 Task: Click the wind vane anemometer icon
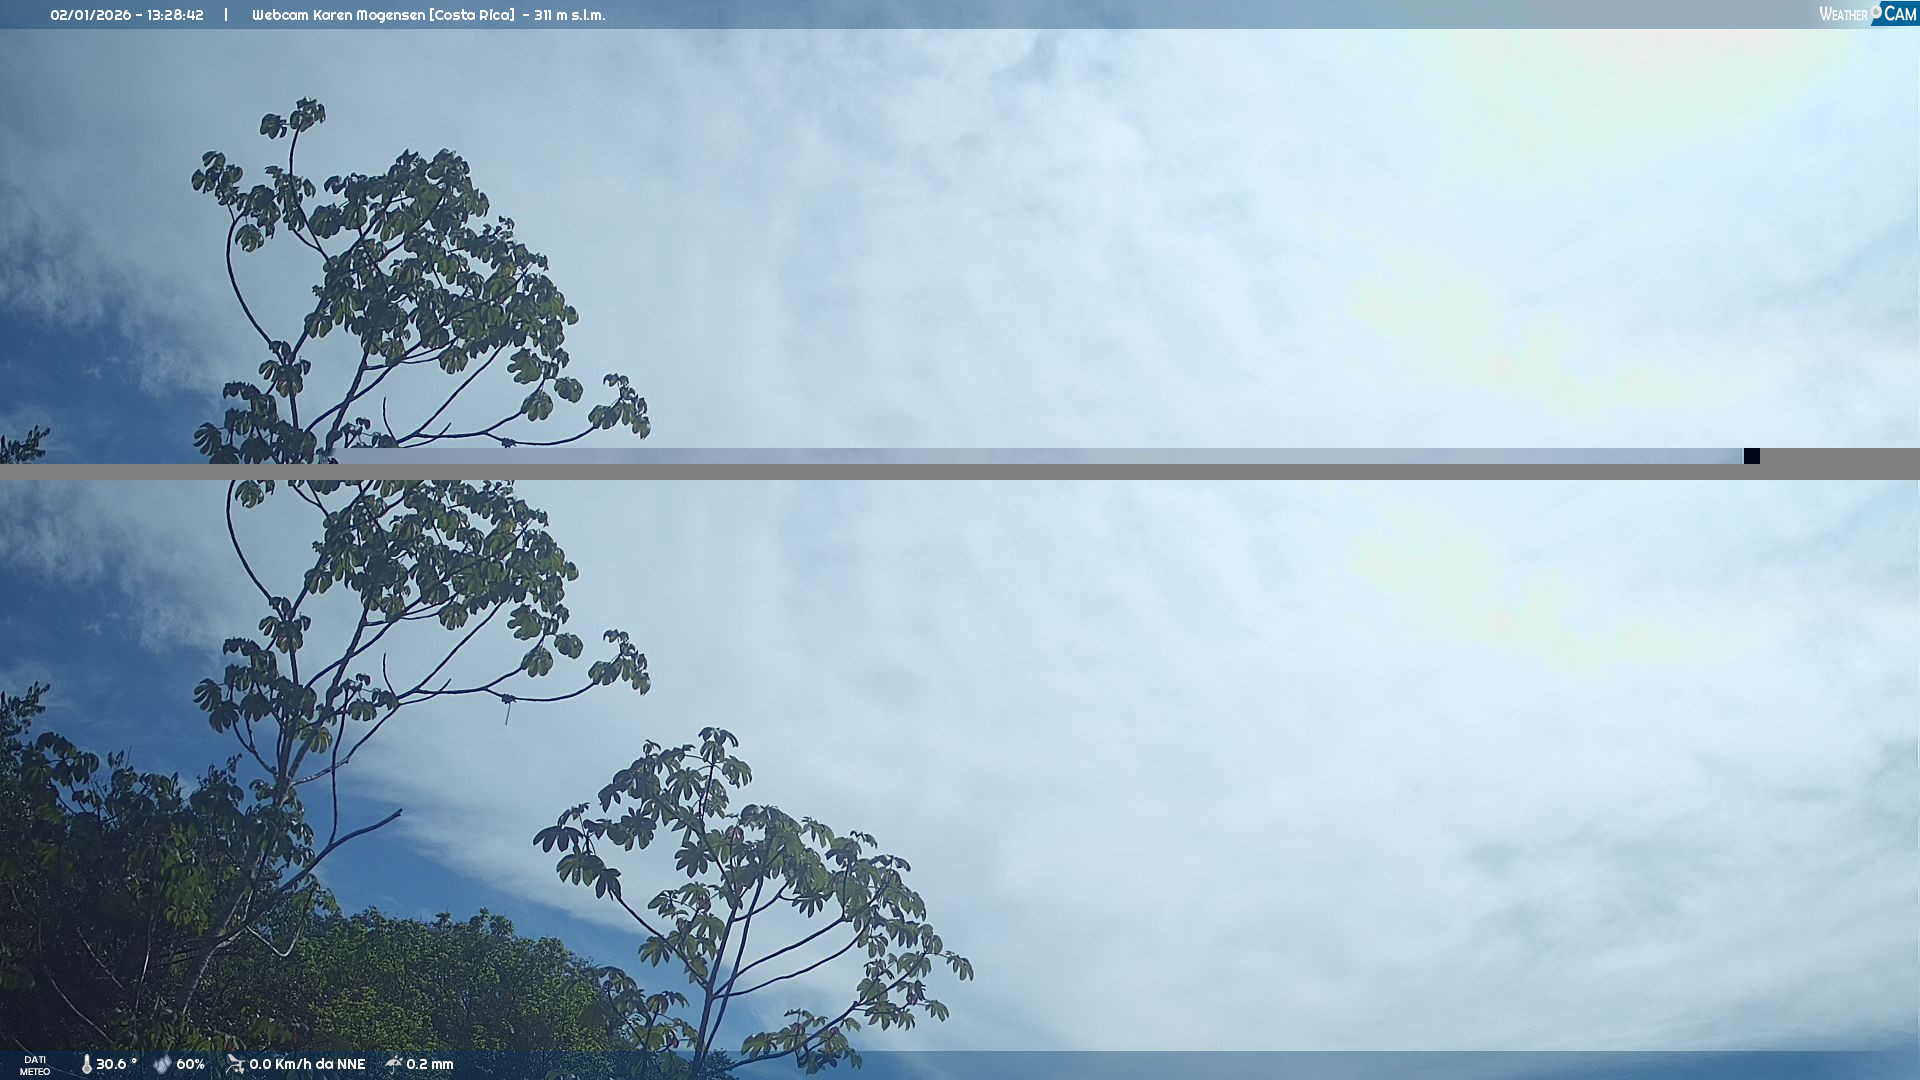(235, 1064)
